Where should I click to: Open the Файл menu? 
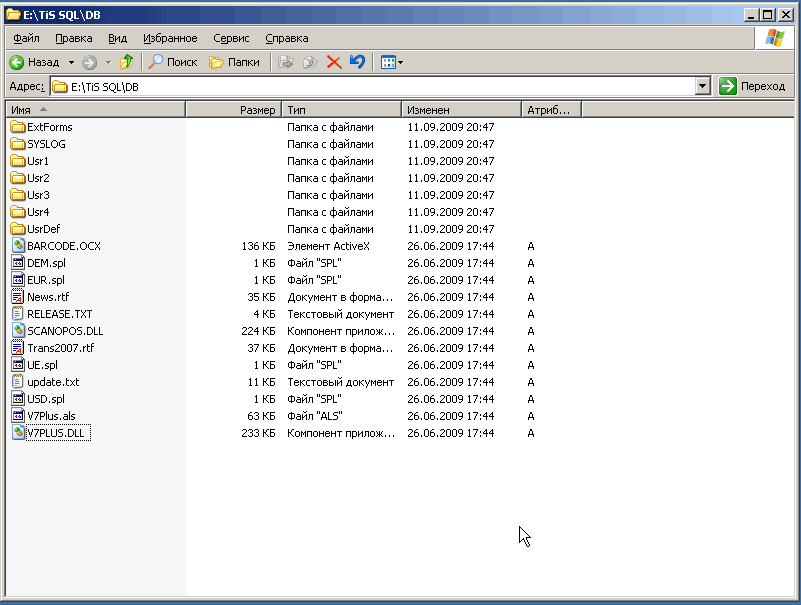pyautogui.click(x=27, y=38)
